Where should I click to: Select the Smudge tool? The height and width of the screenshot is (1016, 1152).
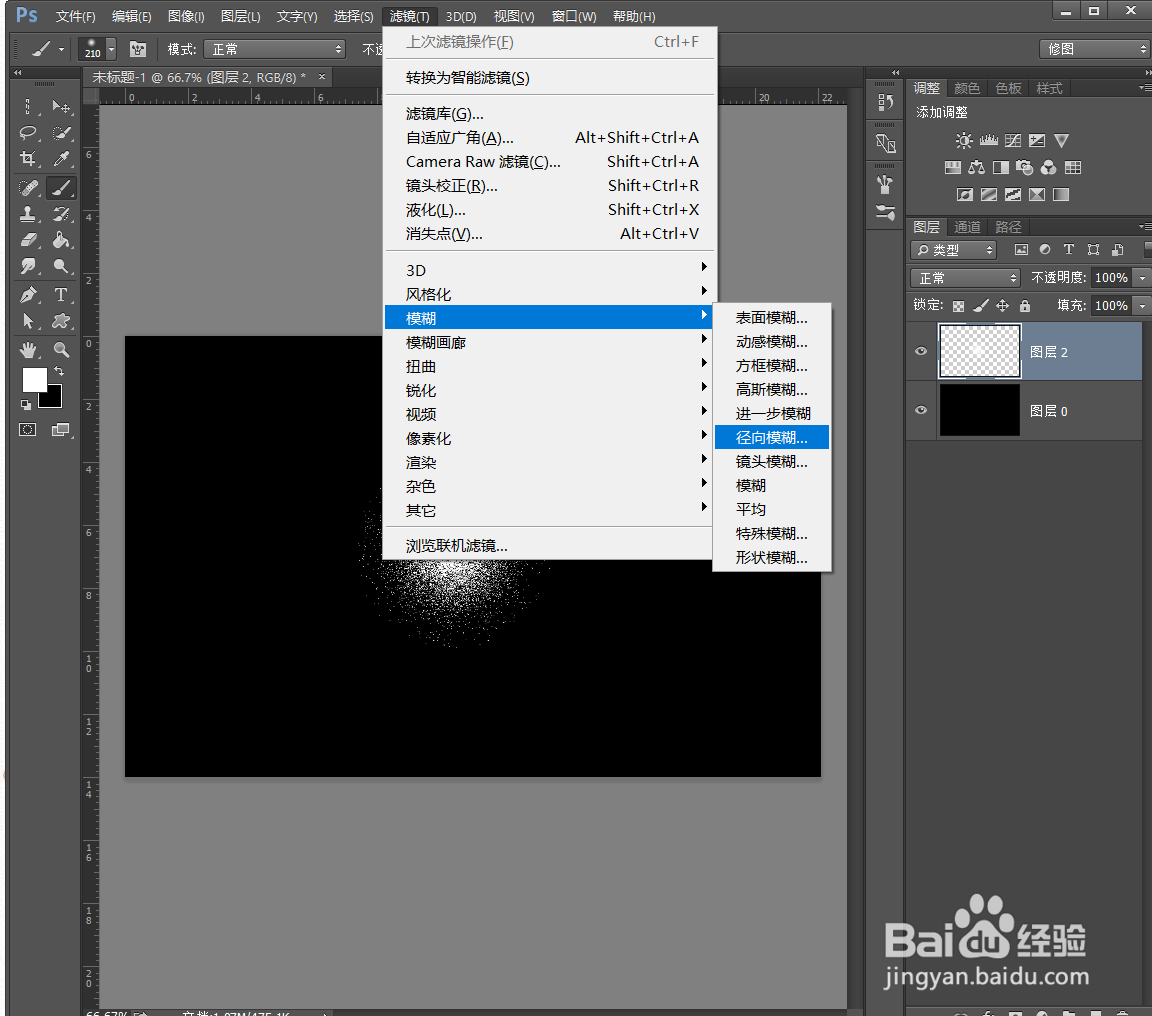(28, 266)
